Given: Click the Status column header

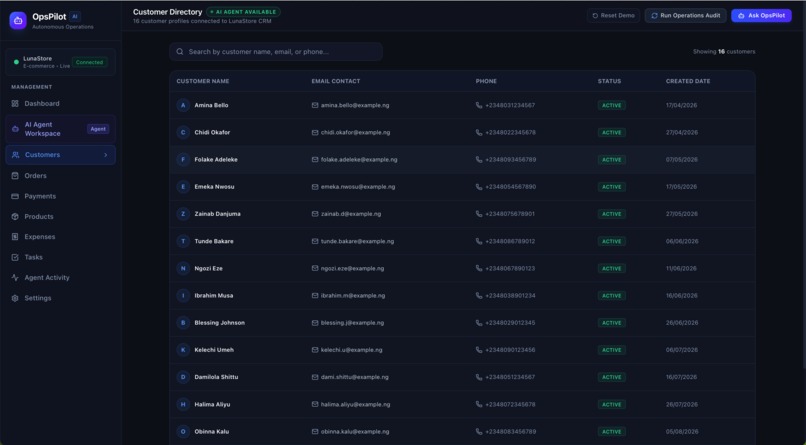Looking at the screenshot, I should click(609, 81).
